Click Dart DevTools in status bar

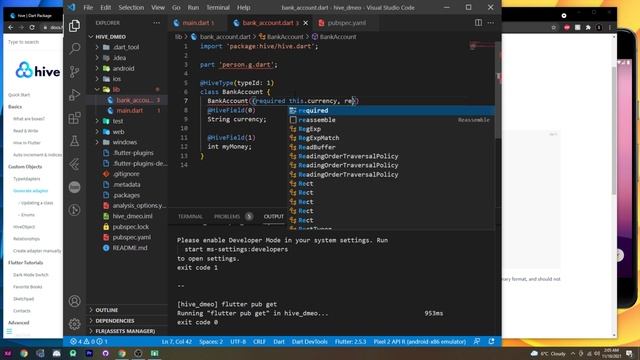[x=309, y=342]
